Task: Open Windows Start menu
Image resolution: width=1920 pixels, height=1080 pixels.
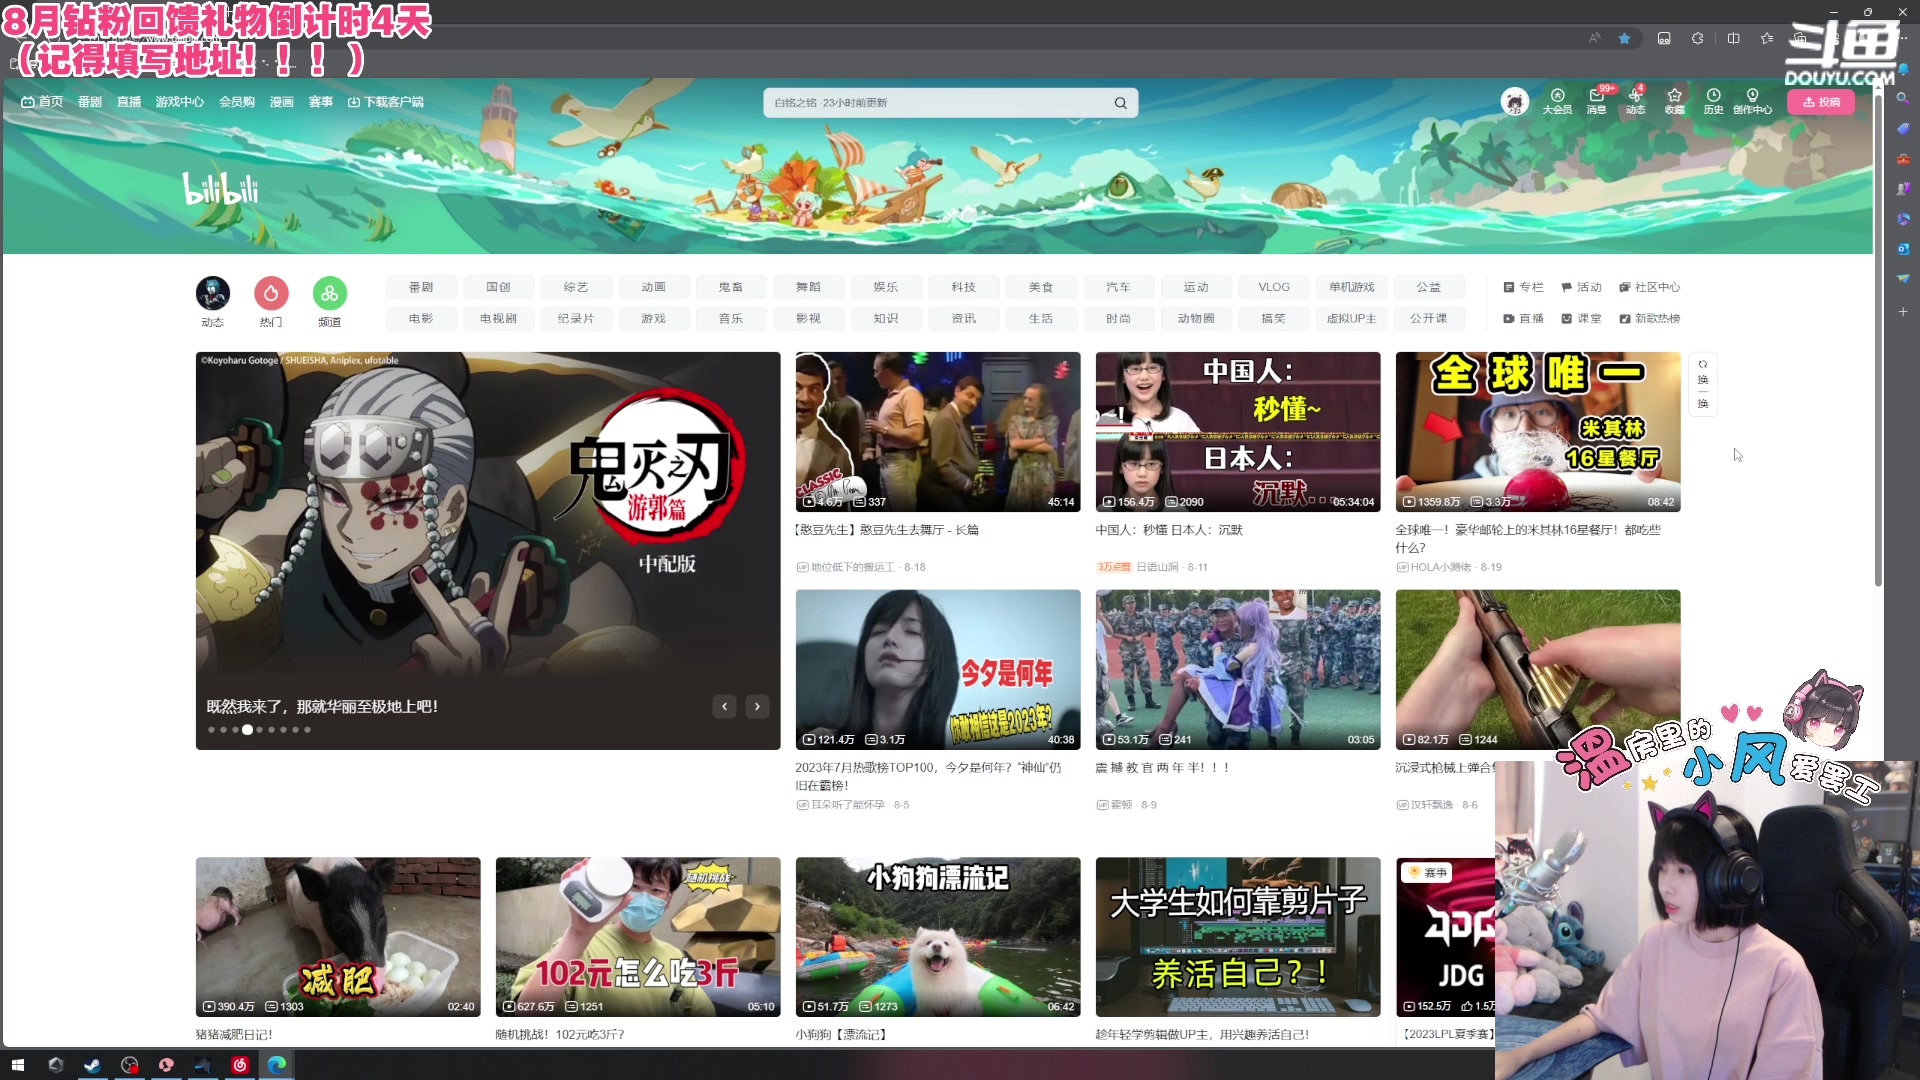Action: point(17,1065)
